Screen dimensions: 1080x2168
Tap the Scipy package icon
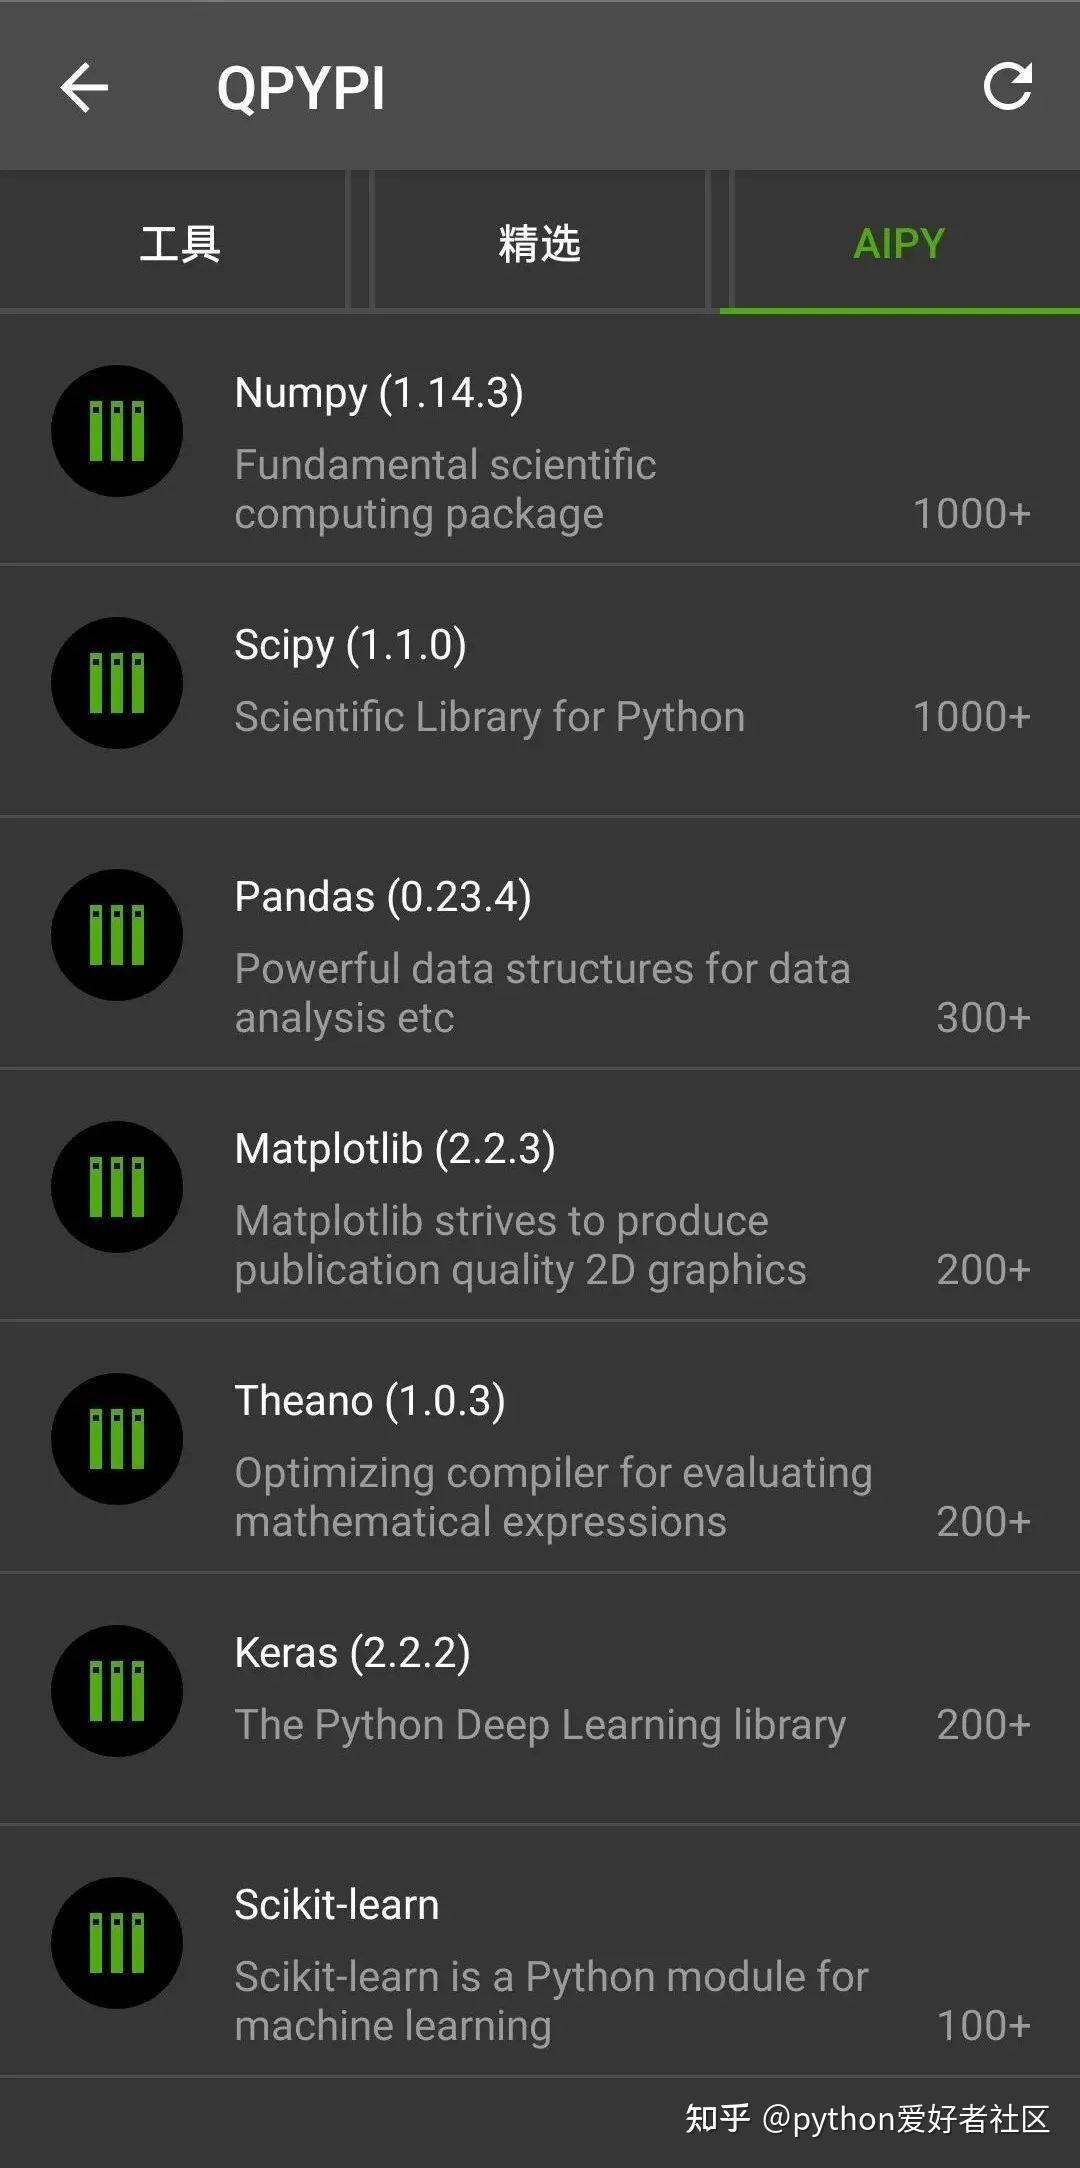click(117, 683)
